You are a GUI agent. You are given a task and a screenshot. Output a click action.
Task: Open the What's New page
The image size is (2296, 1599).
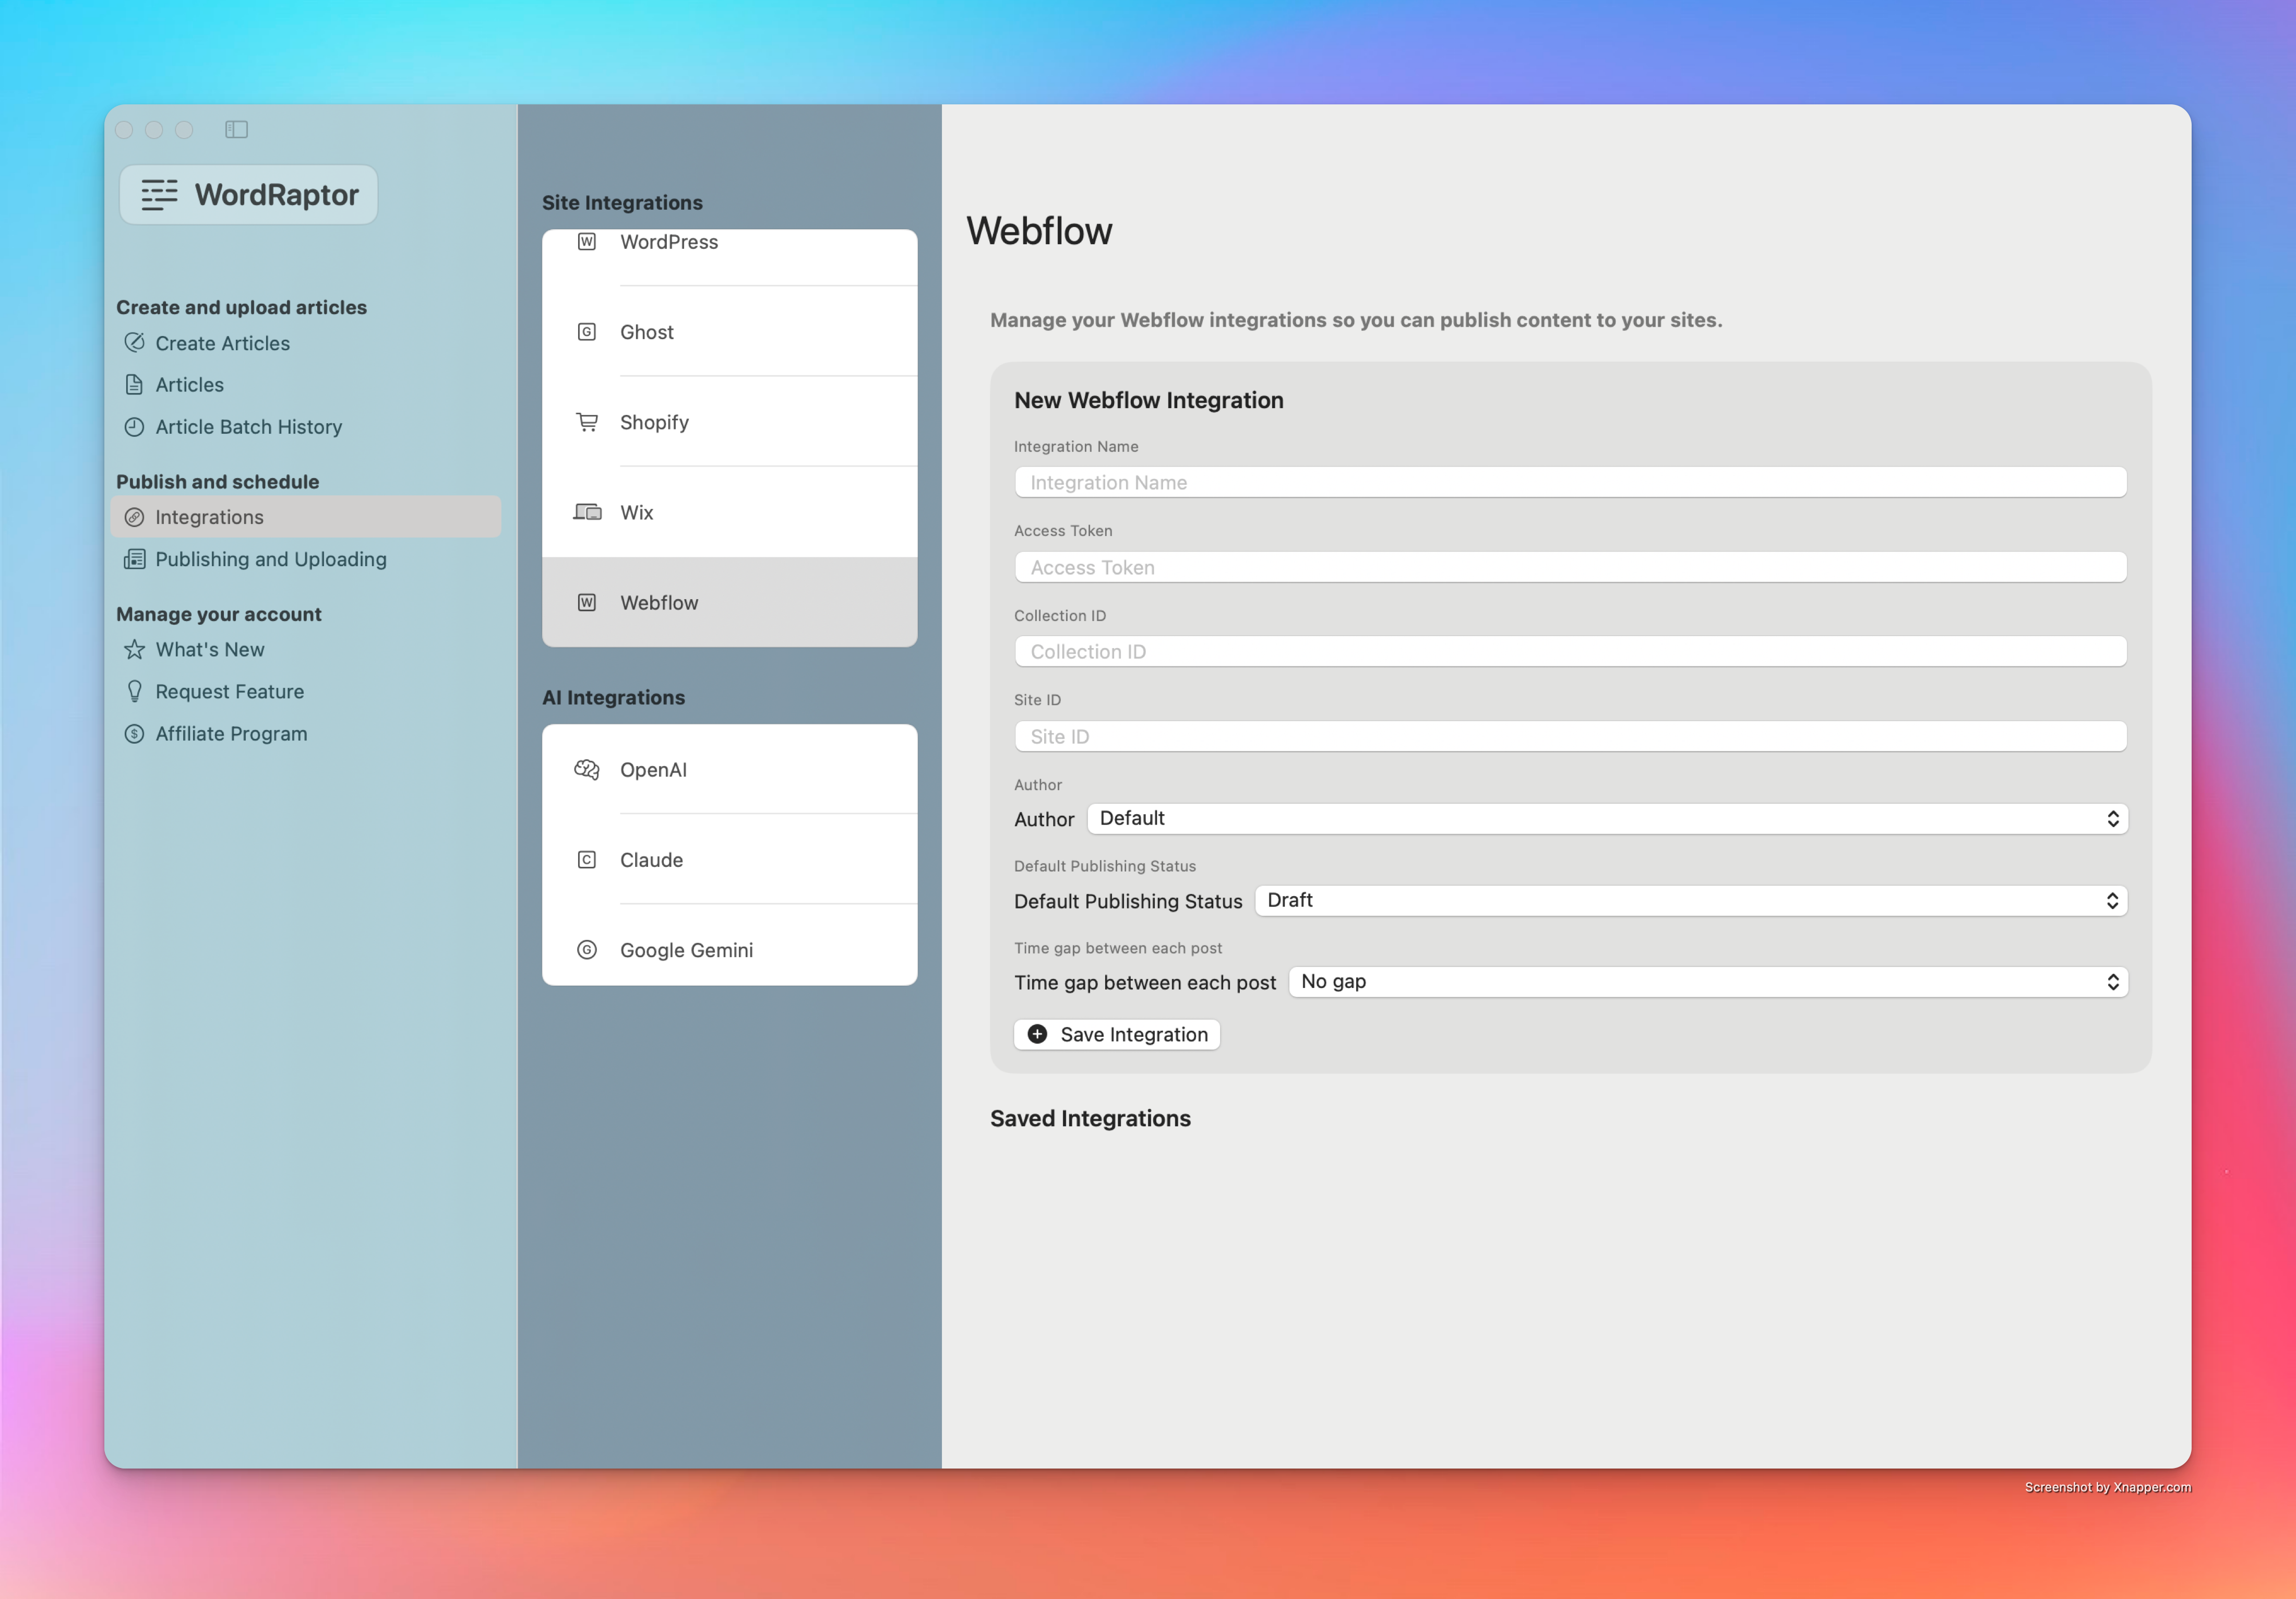click(x=306, y=650)
